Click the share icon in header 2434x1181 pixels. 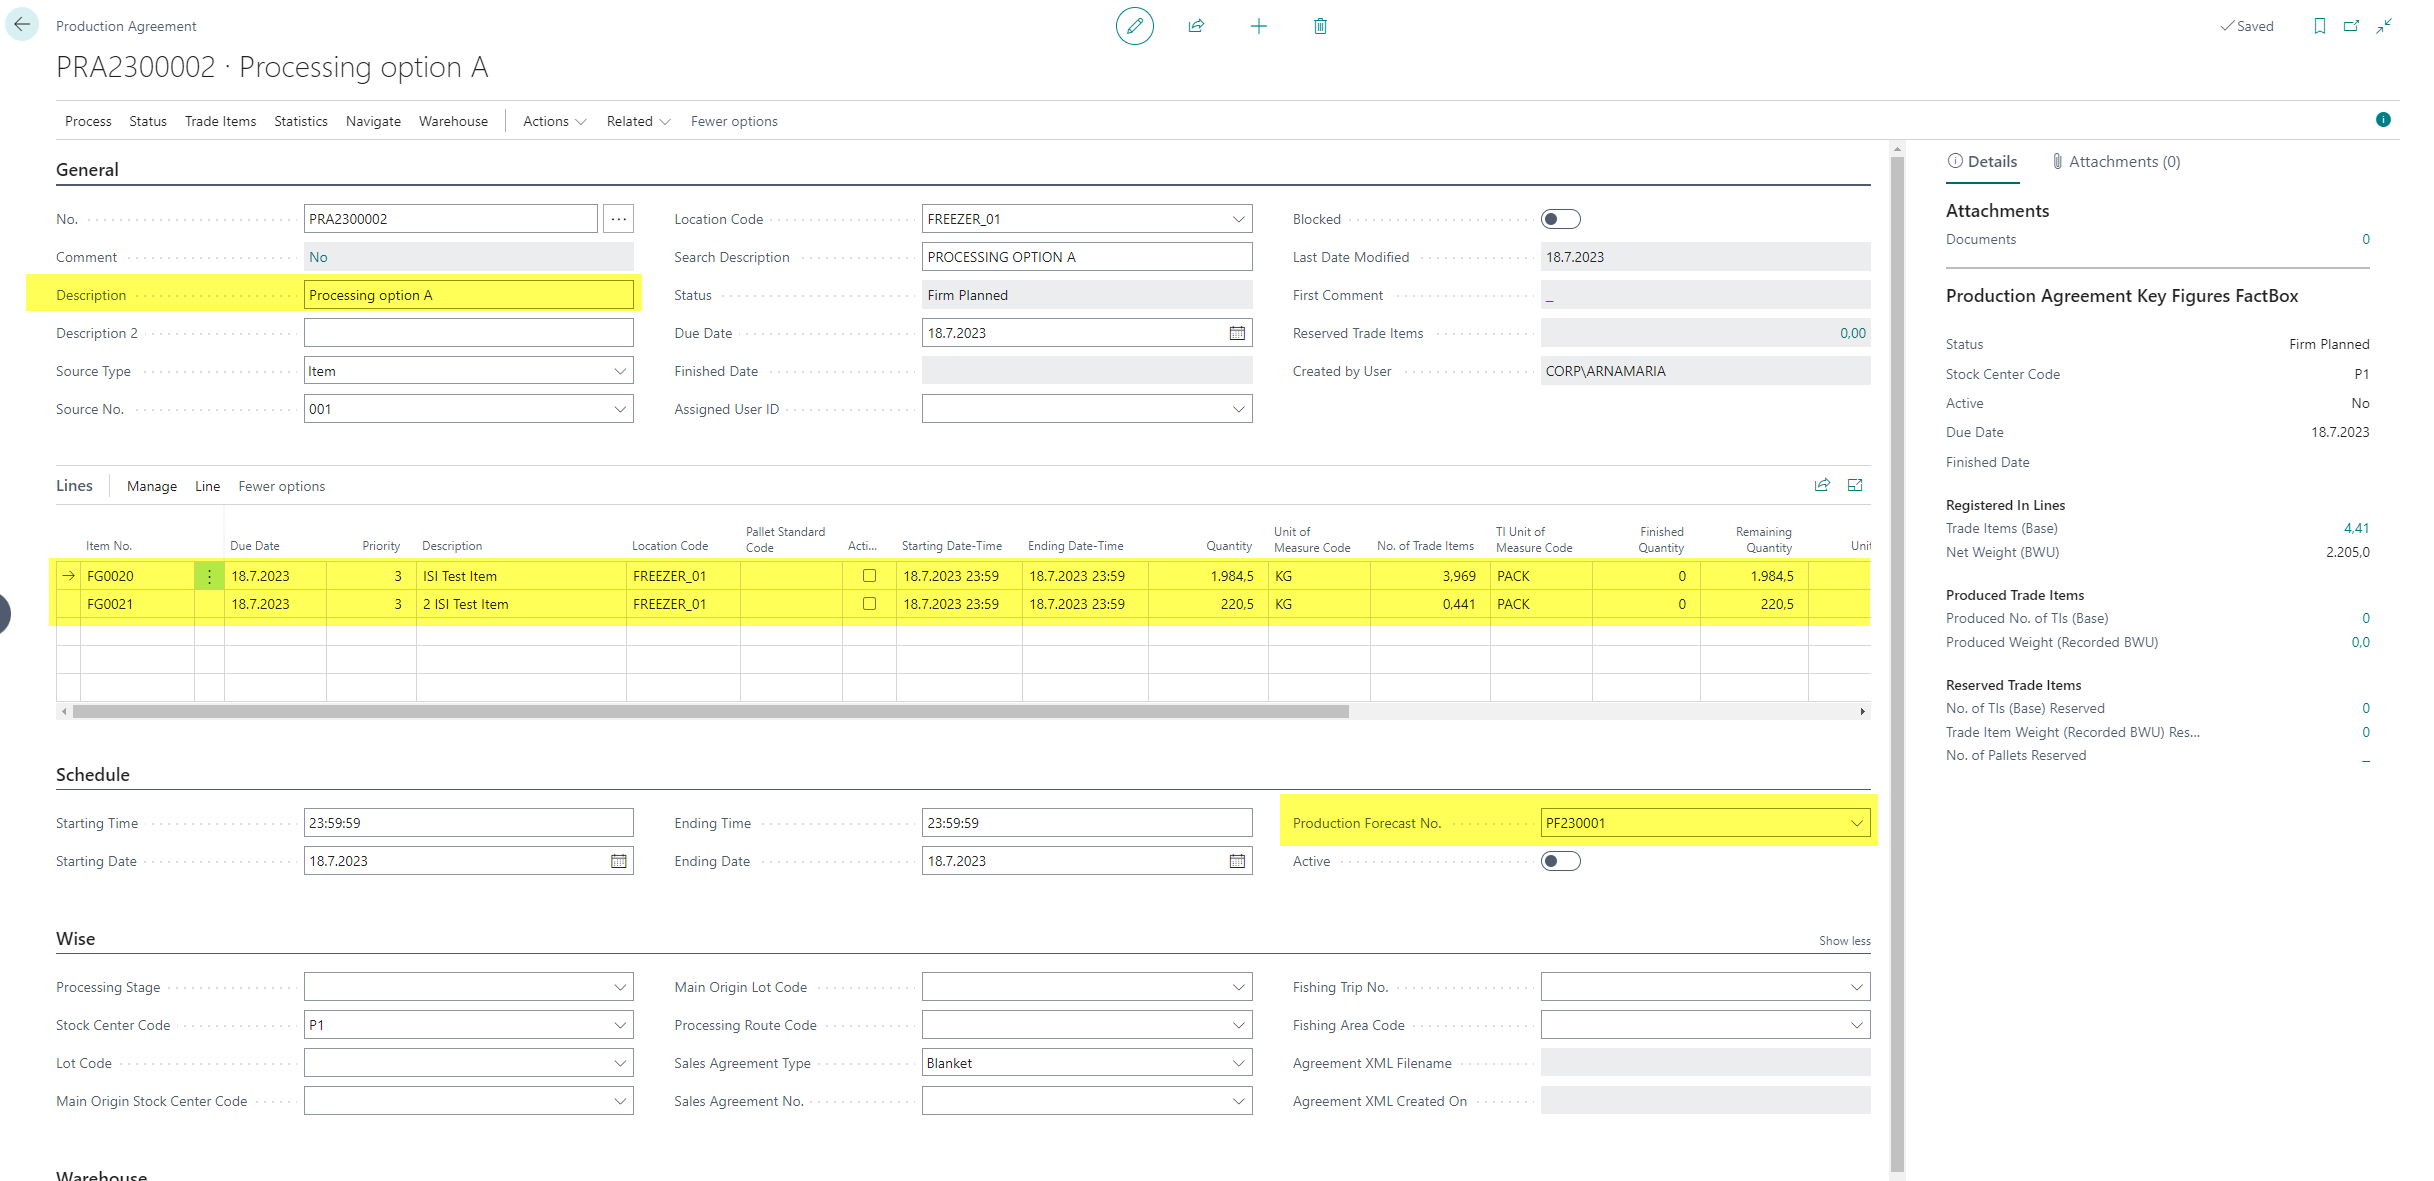coord(1196,26)
